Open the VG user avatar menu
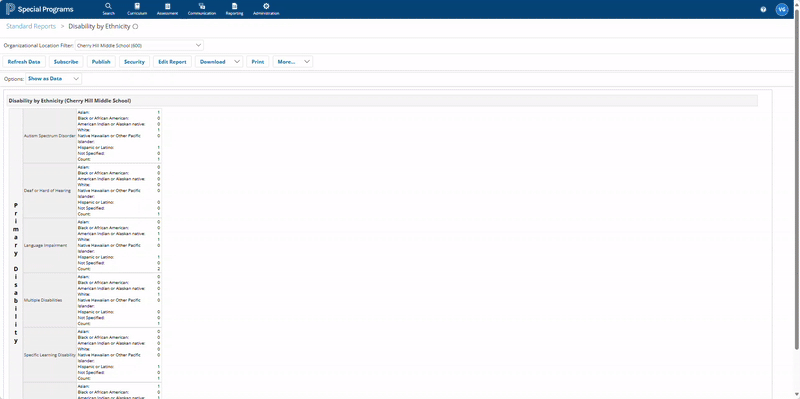This screenshot has height=399, width=800. click(x=781, y=9)
